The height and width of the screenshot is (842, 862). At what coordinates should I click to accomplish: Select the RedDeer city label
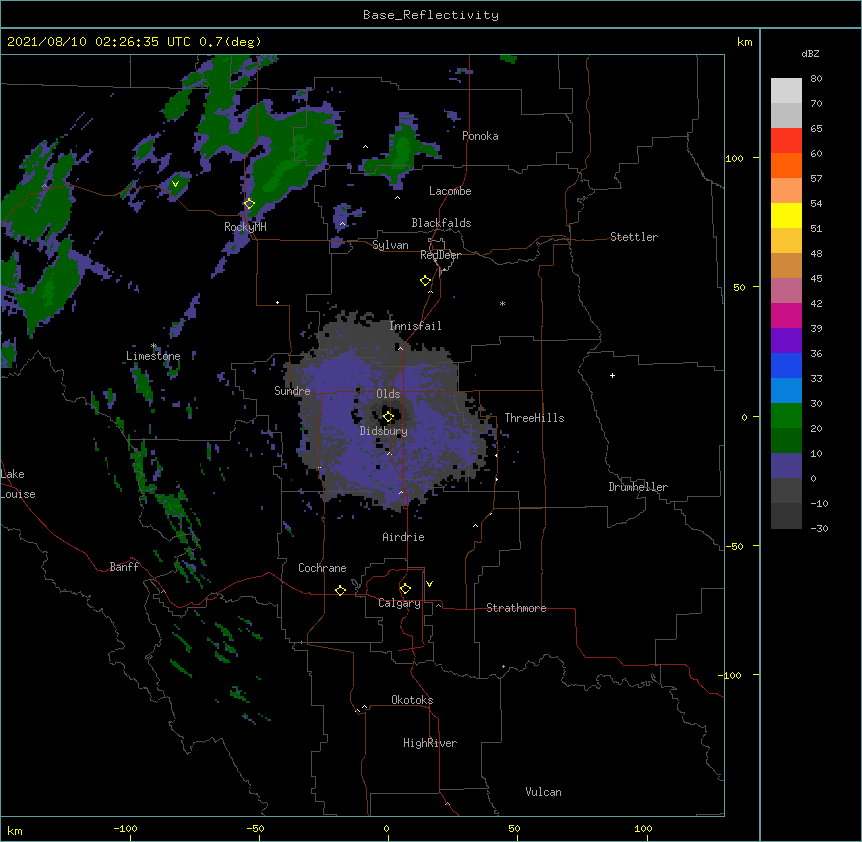(440, 255)
